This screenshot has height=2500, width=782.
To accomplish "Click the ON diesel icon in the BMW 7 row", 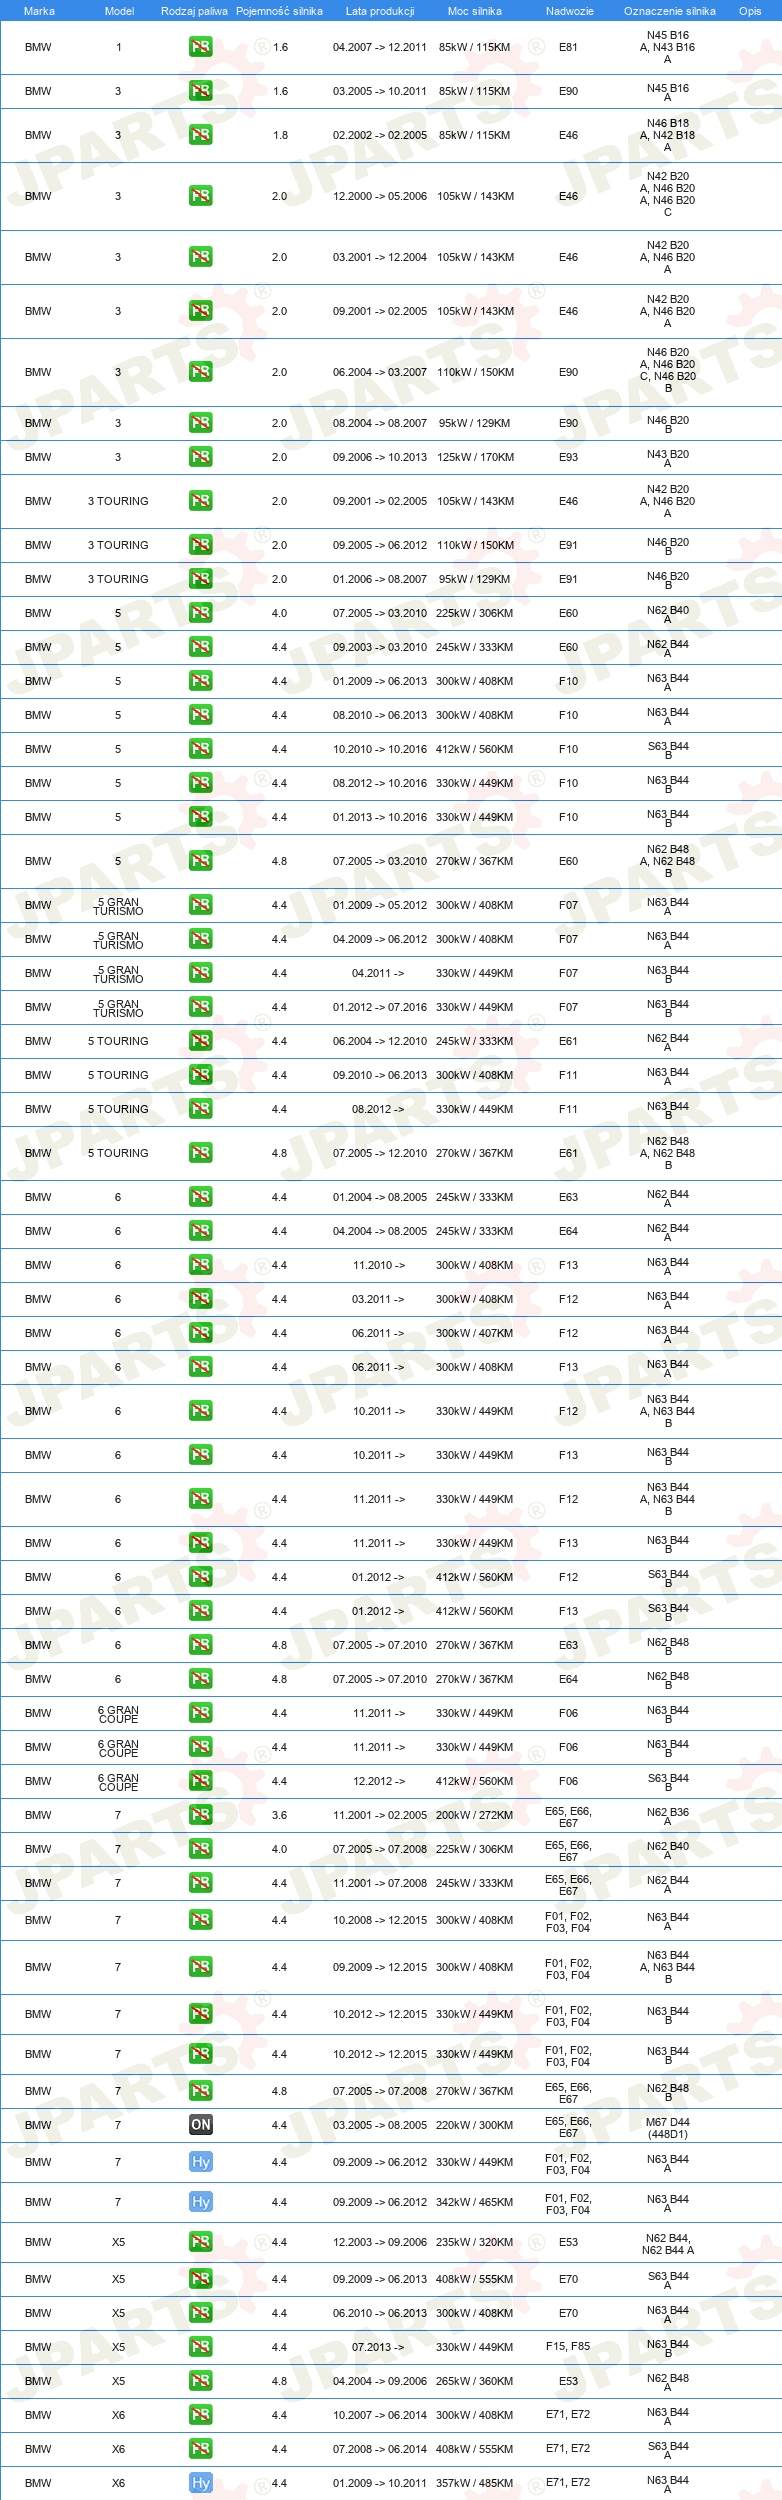I will tap(201, 2125).
